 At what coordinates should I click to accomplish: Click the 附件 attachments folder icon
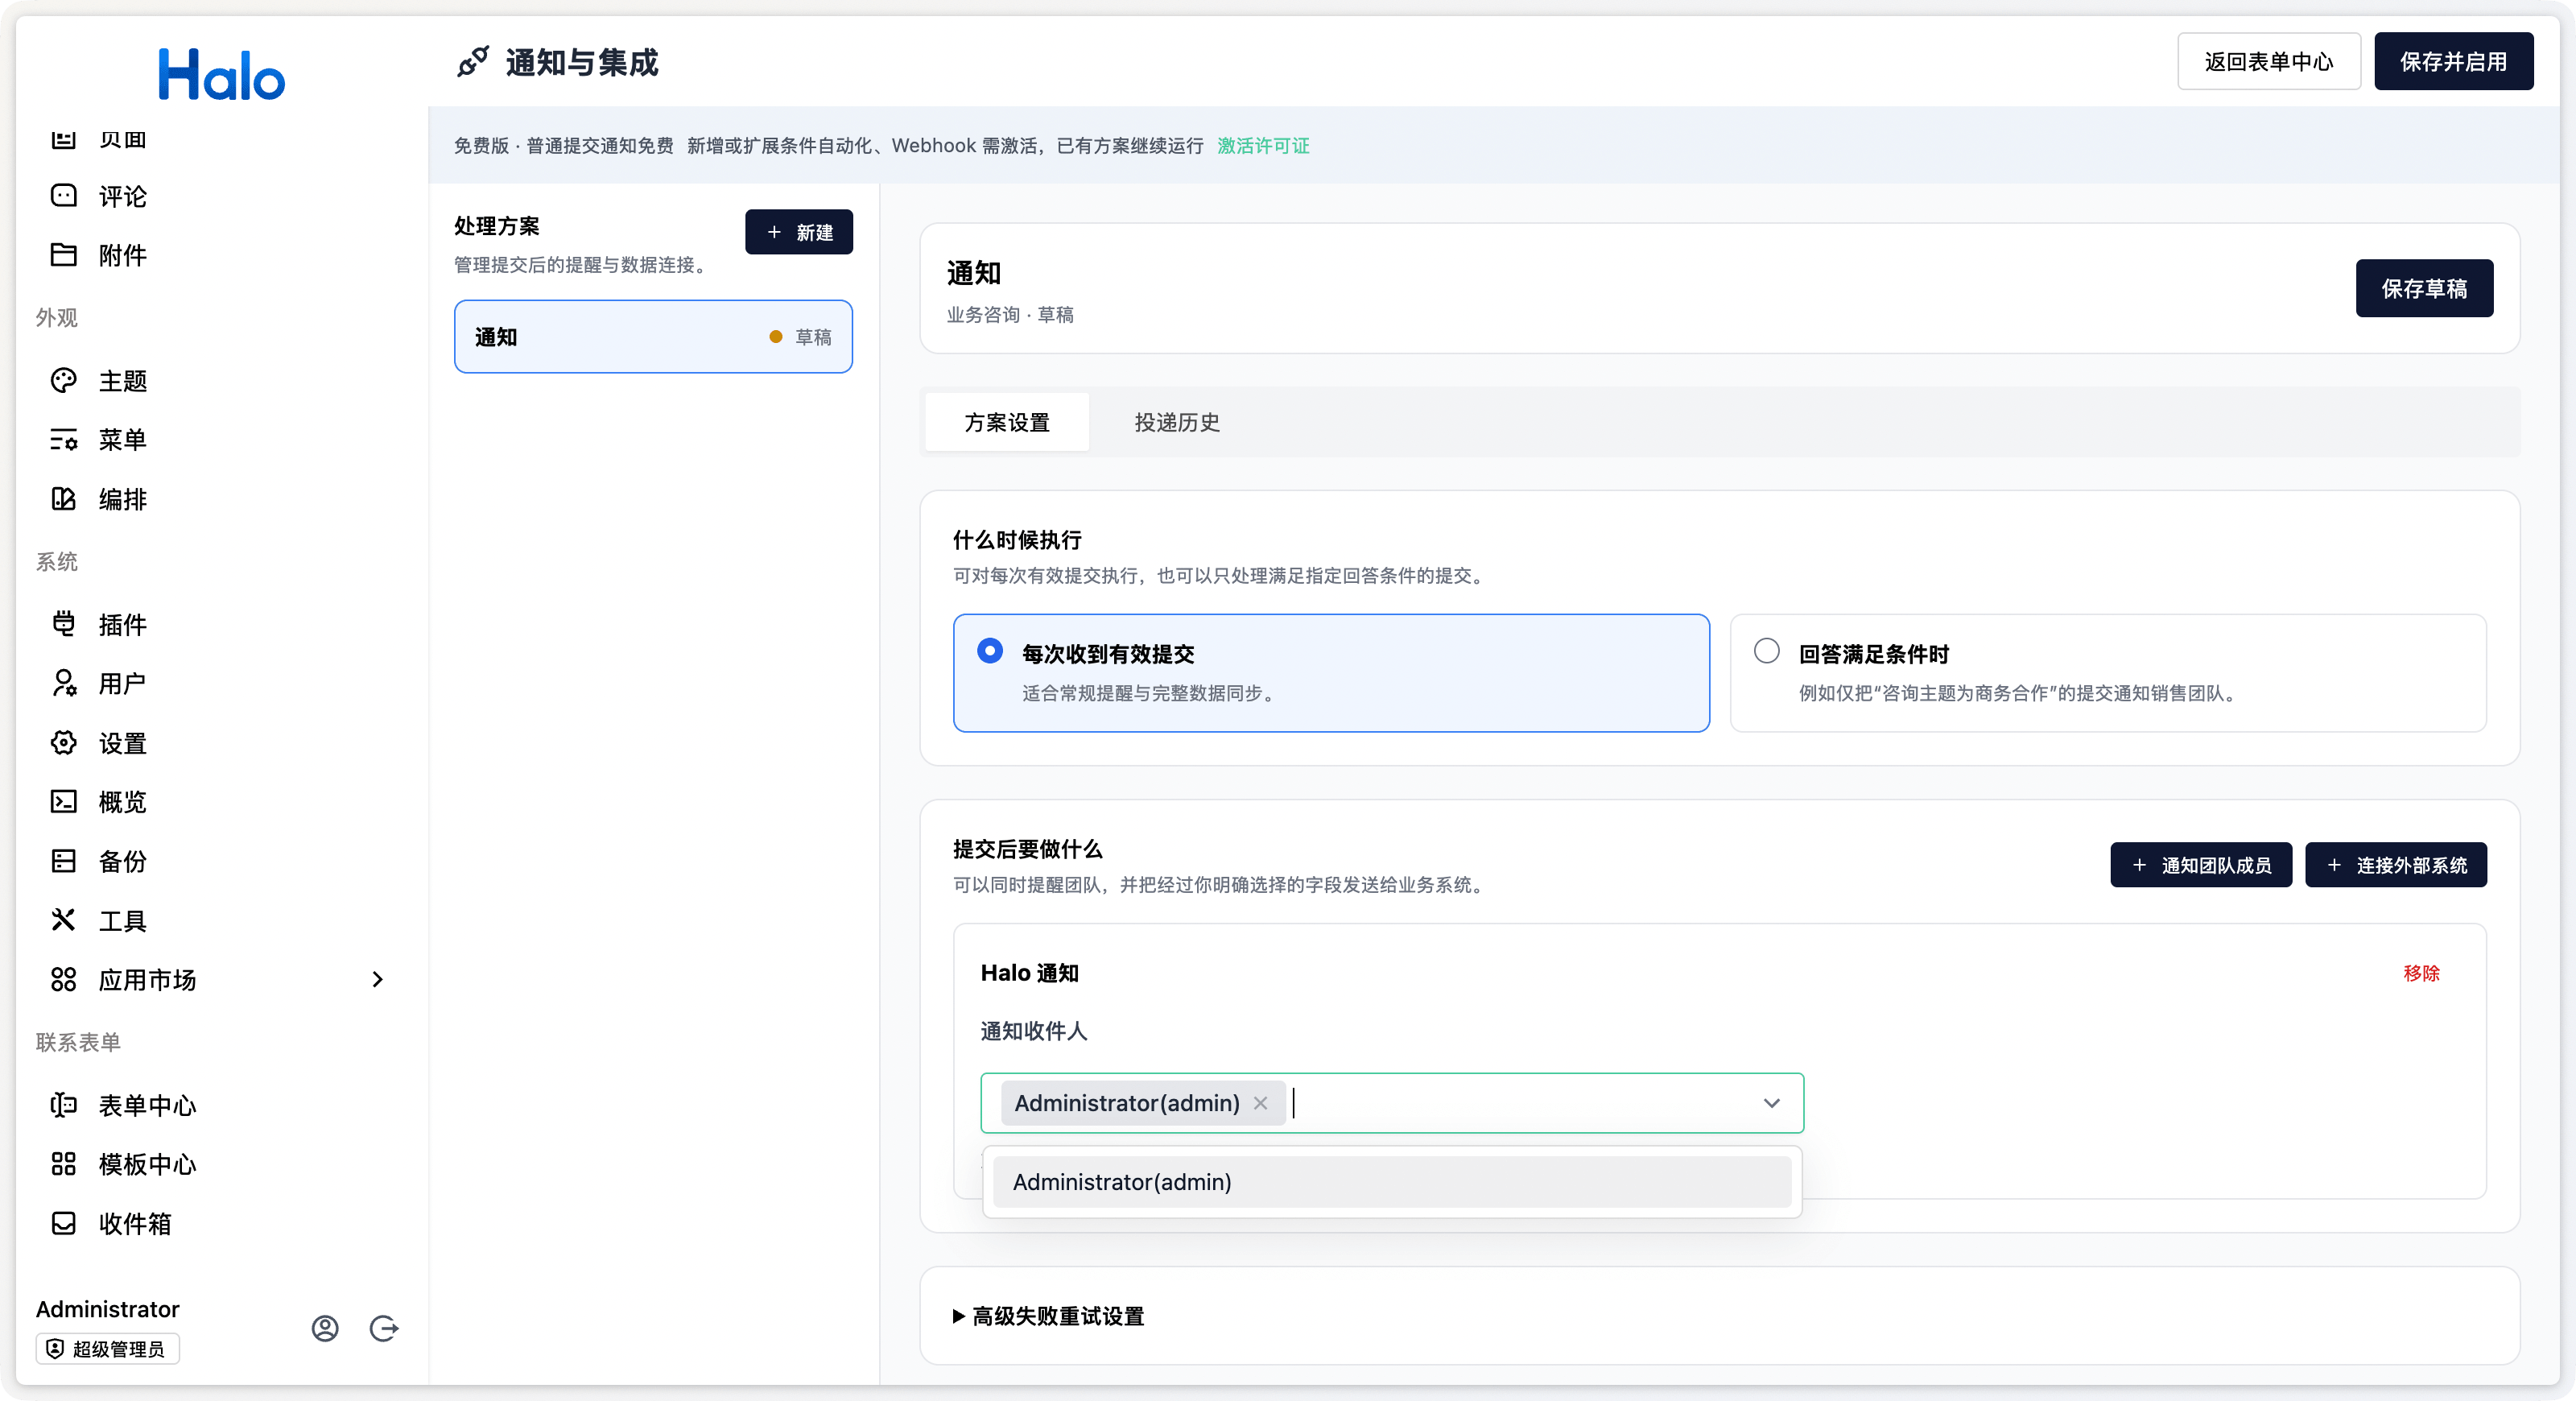tap(63, 255)
